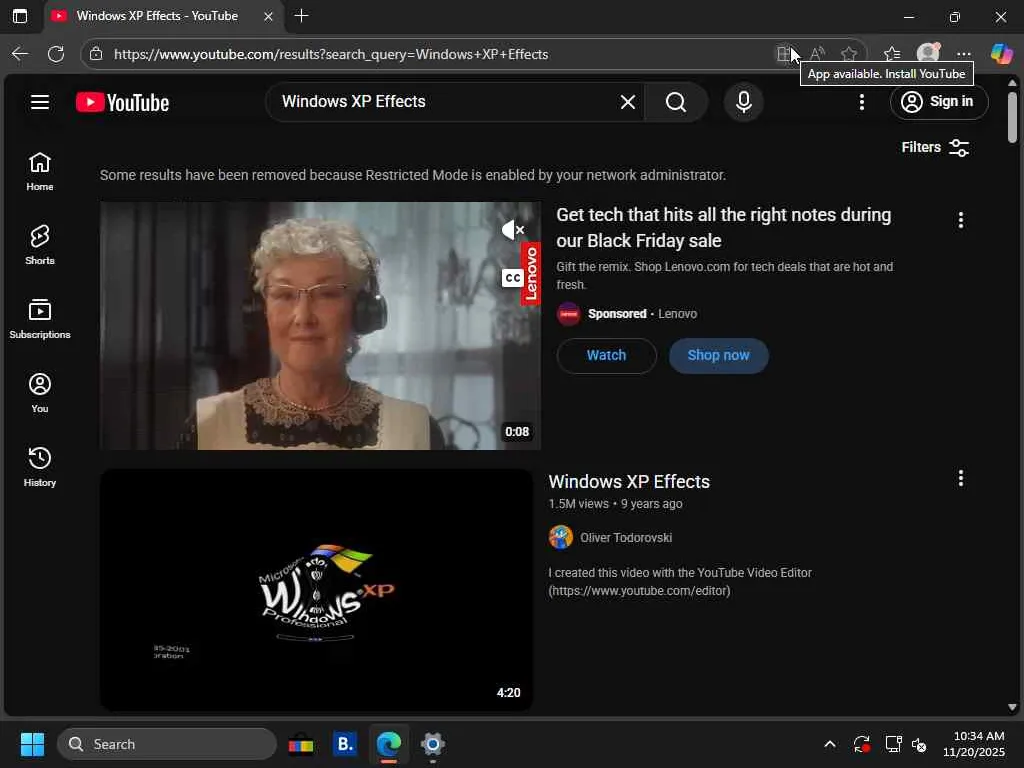Open Copilot in Edge toolbar
The width and height of the screenshot is (1024, 768).
tap(1001, 54)
